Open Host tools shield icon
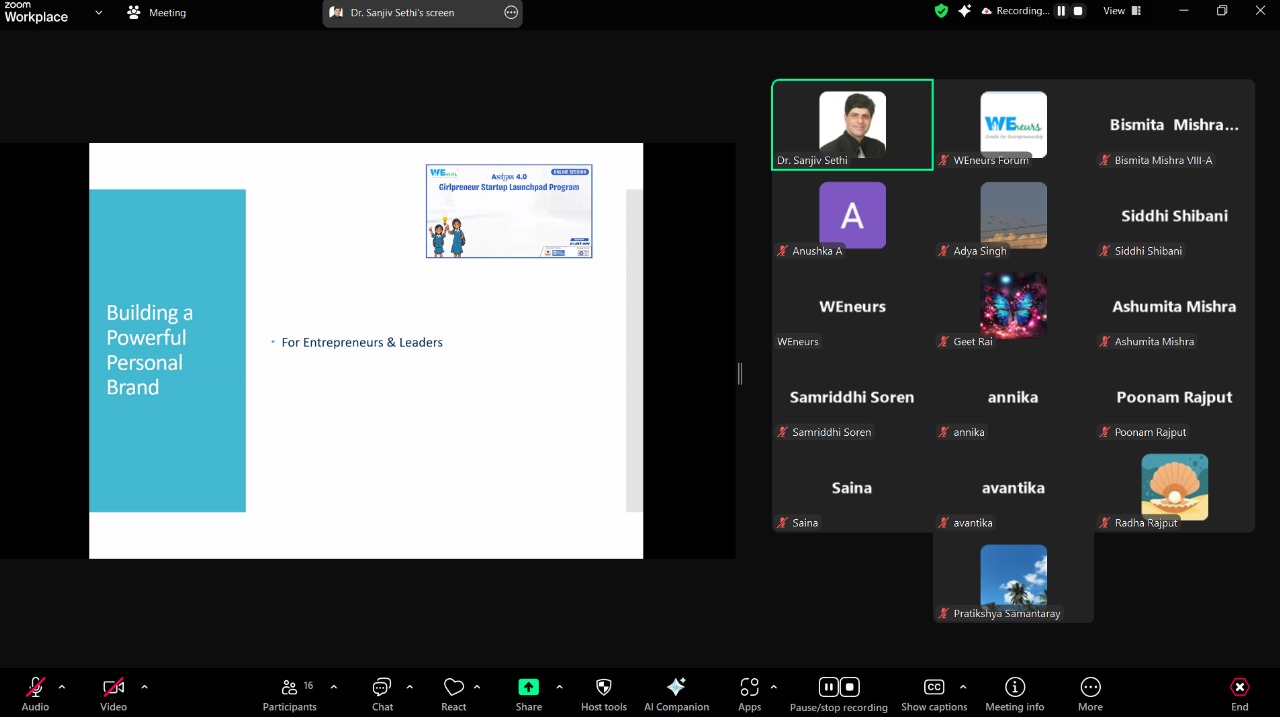 (603, 688)
